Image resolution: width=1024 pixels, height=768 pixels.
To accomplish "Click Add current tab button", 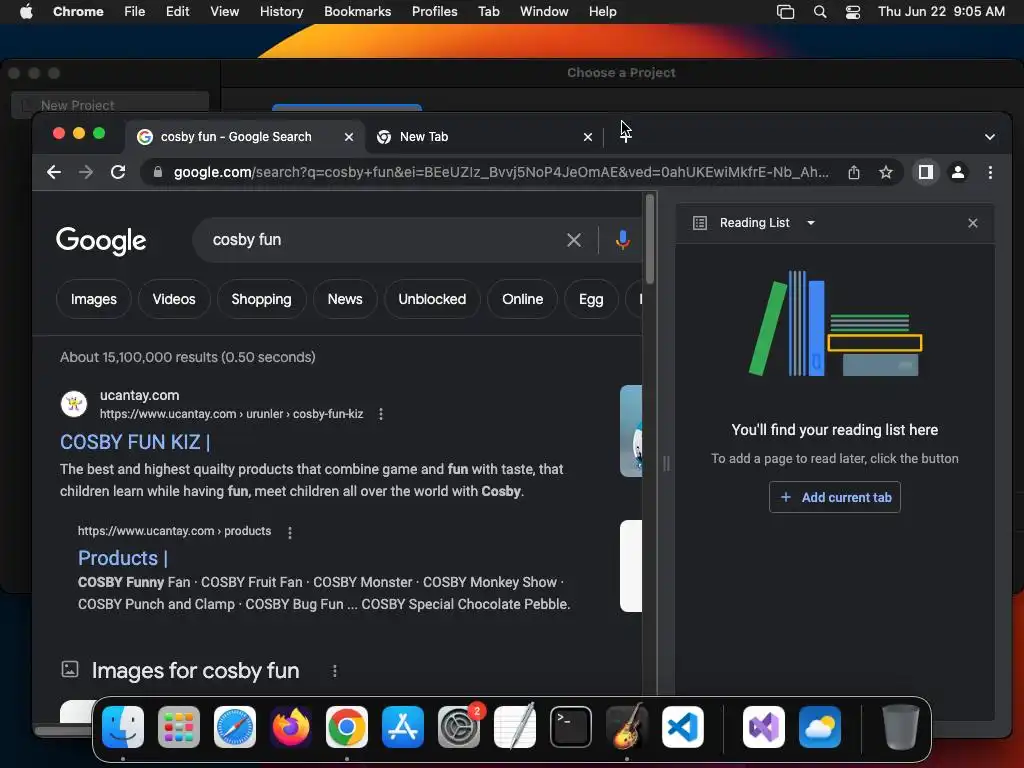I will click(x=835, y=497).
